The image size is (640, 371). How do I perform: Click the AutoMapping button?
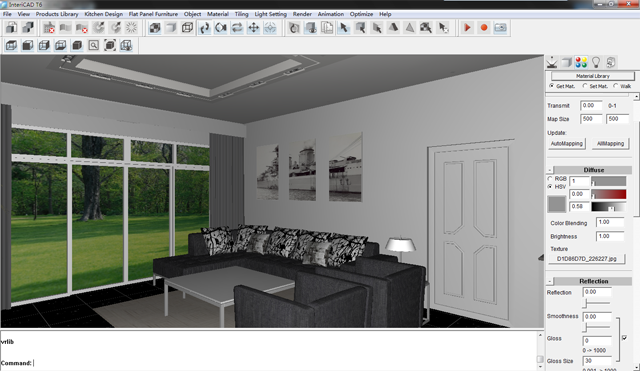567,144
